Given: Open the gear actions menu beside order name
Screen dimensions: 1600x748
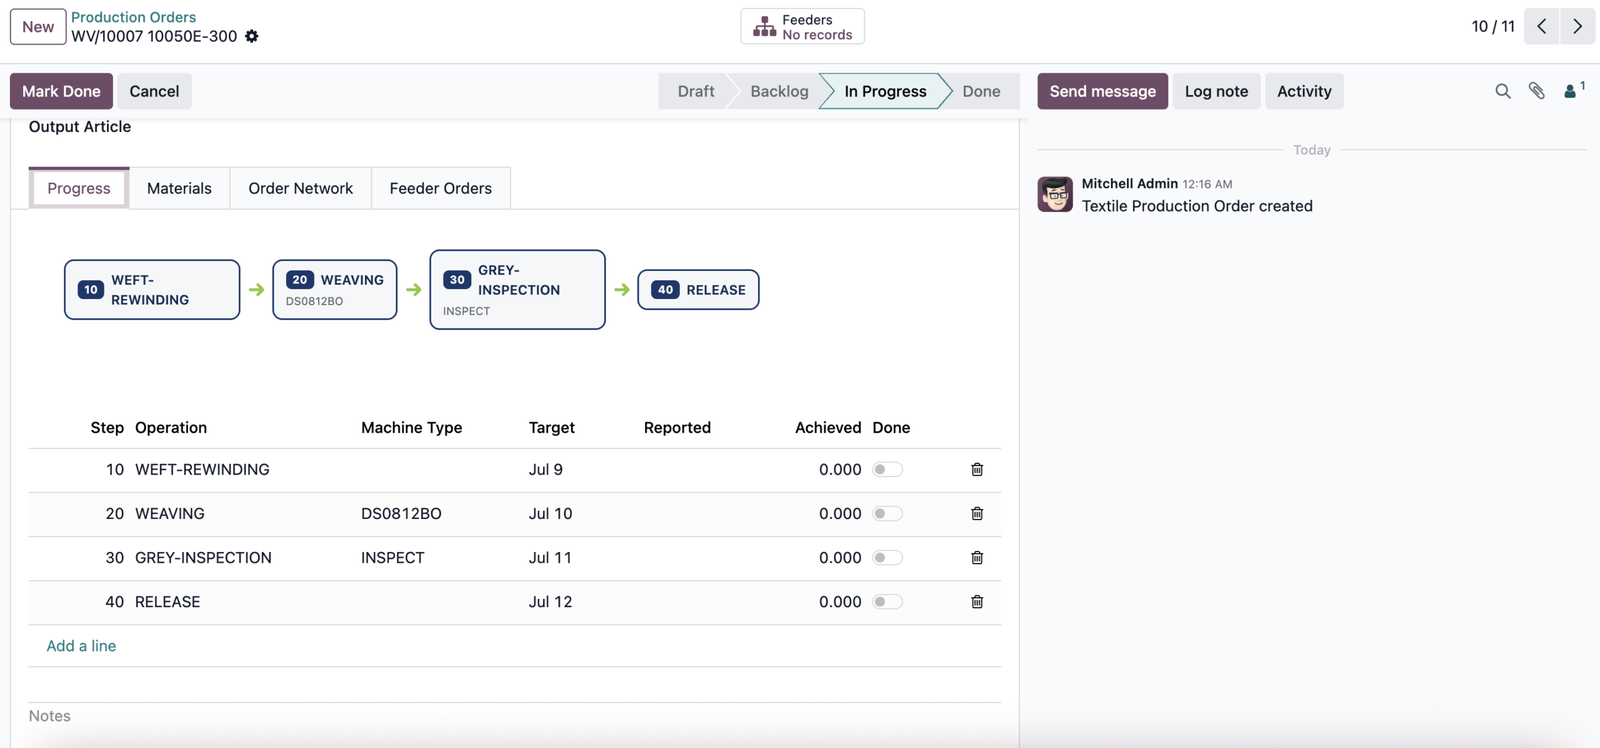Looking at the screenshot, I should coord(252,36).
